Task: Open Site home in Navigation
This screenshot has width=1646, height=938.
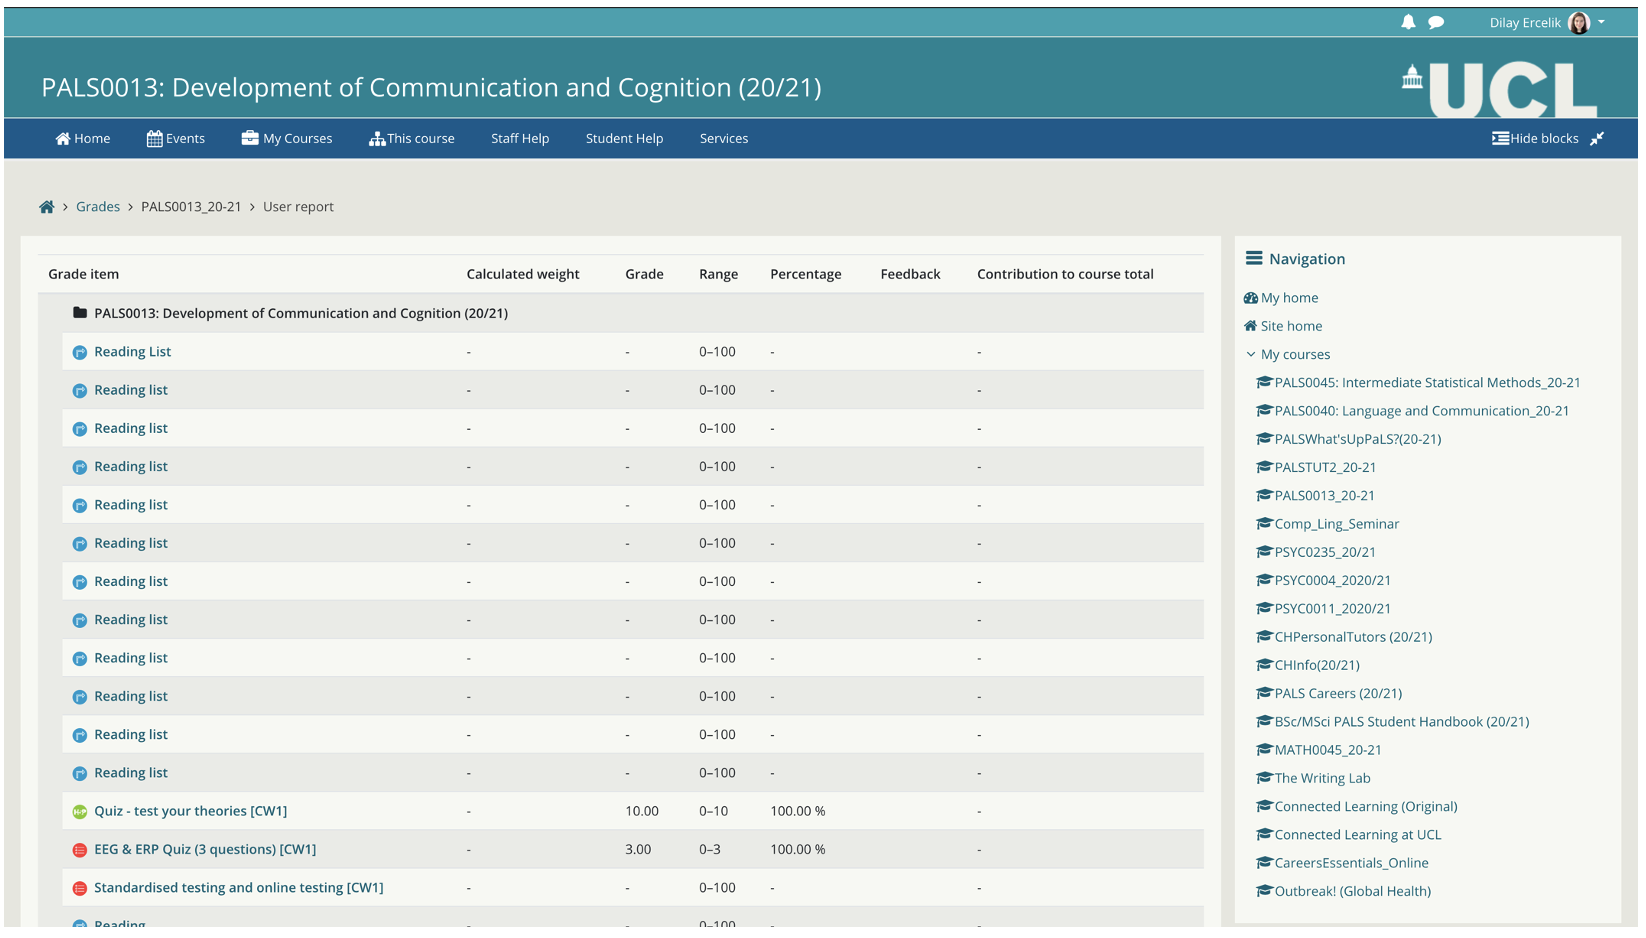Action: pyautogui.click(x=1291, y=326)
